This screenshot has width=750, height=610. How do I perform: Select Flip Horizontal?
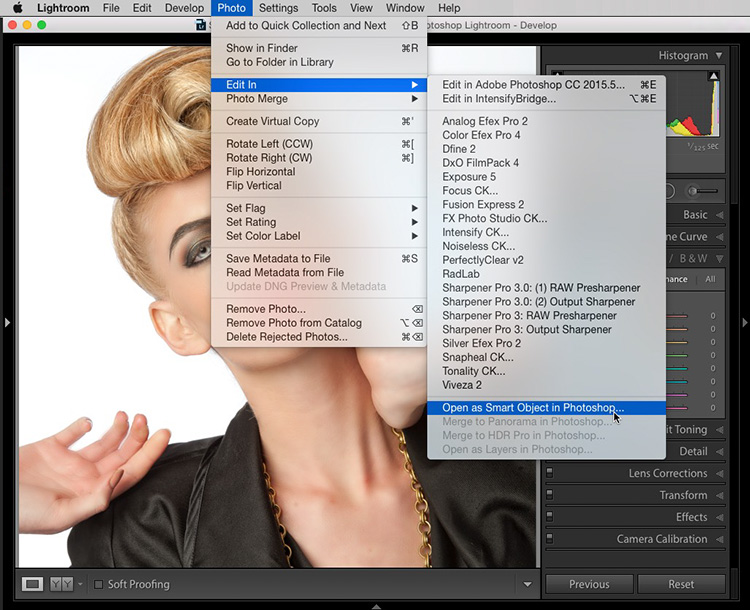[319, 171]
